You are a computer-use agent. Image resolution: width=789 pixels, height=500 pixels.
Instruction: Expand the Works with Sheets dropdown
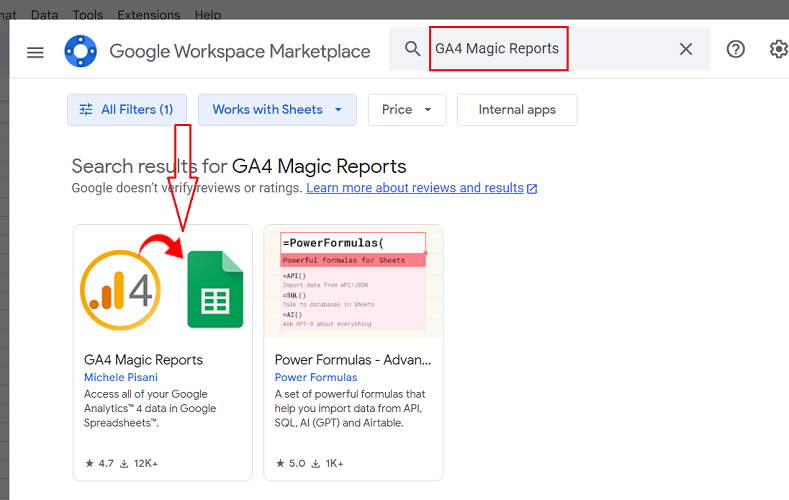[277, 110]
